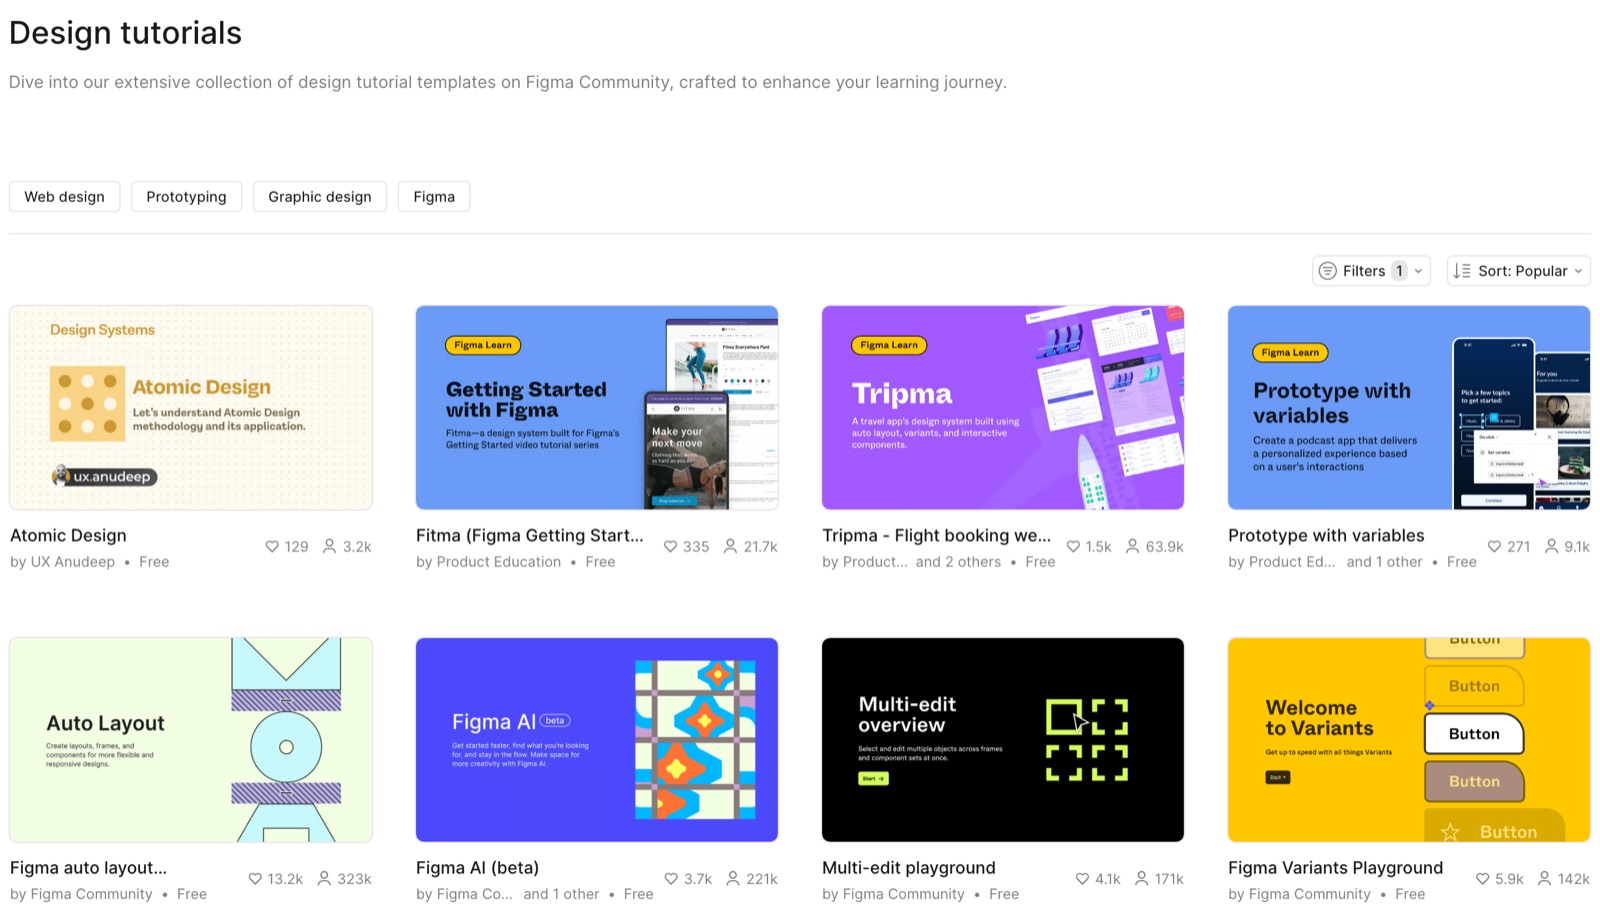The image size is (1600, 916).
Task: Open the Figma AI (beta) title link
Action: tap(477, 868)
